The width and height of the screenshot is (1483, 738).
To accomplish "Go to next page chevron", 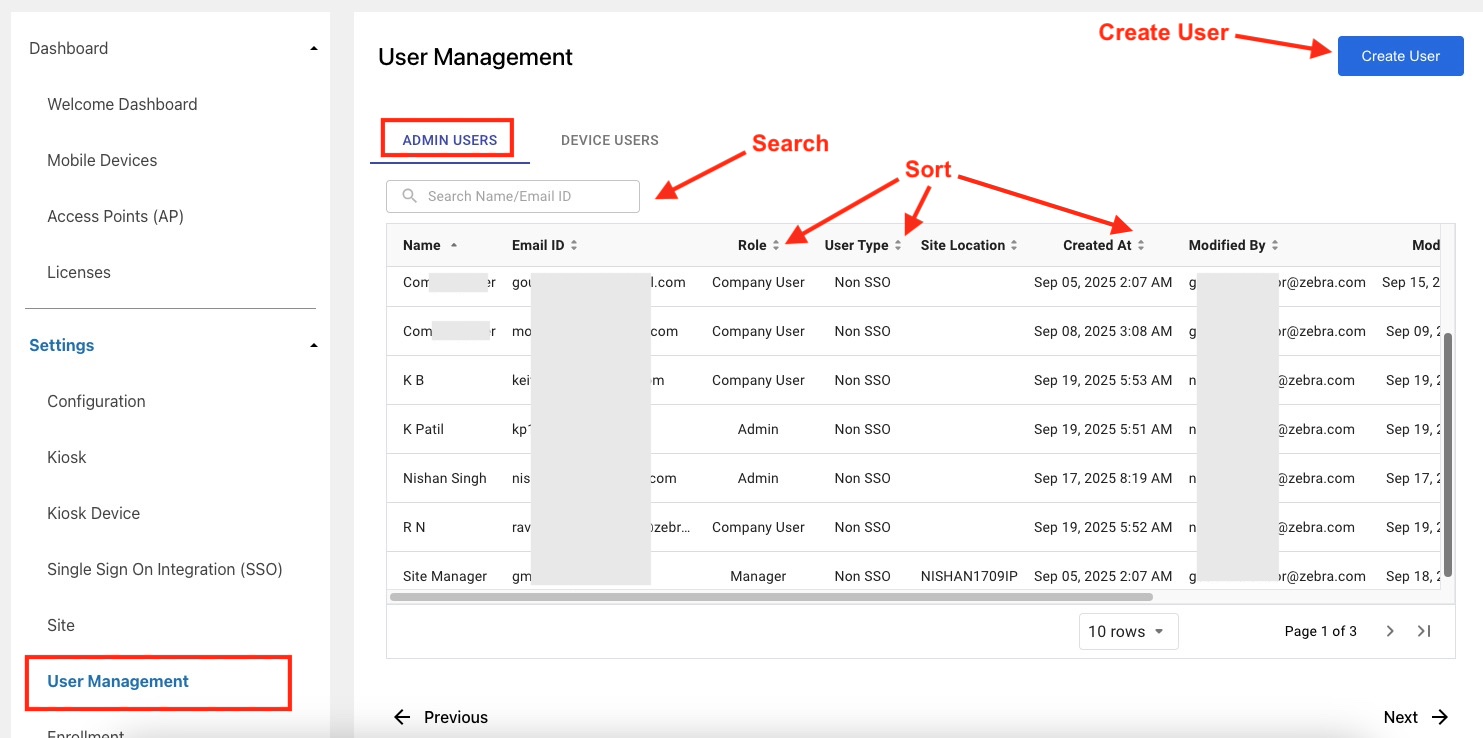I will [x=1390, y=631].
